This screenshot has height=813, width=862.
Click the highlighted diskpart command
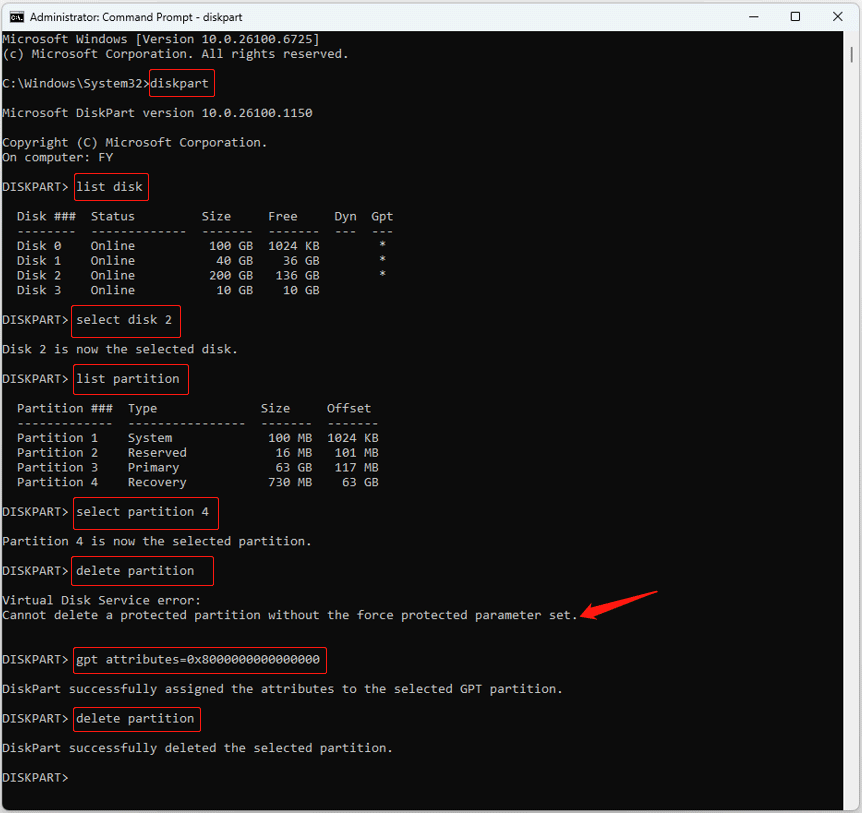coord(180,83)
